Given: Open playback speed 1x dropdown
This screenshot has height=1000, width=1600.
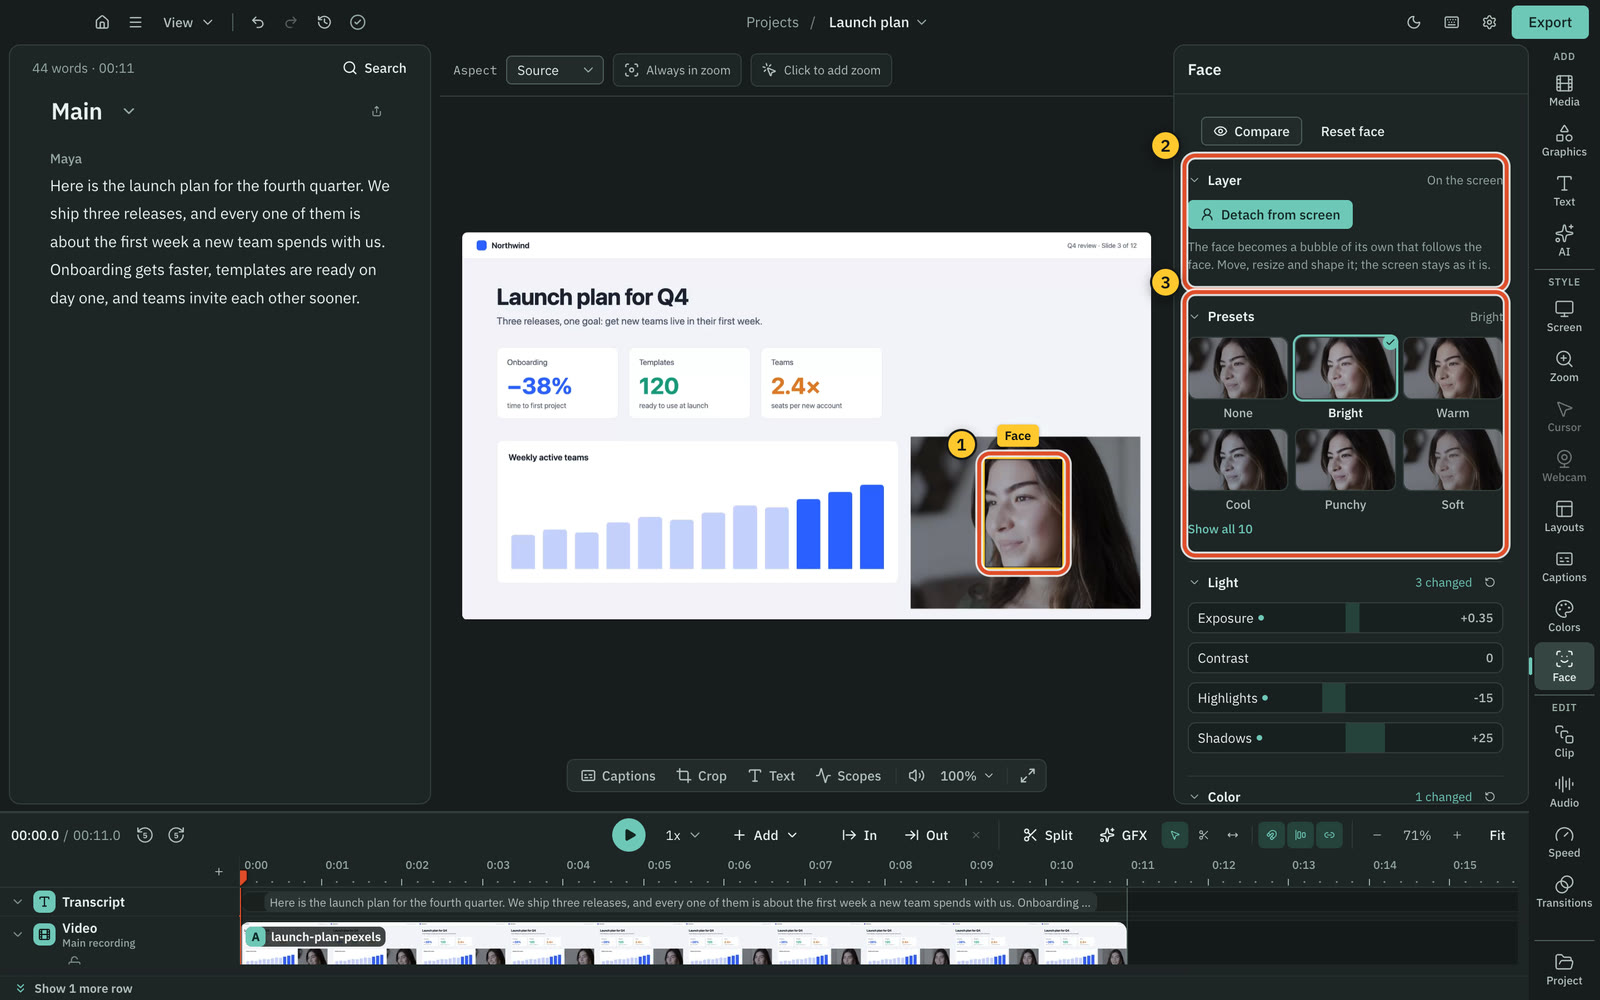Looking at the screenshot, I should tap(683, 835).
